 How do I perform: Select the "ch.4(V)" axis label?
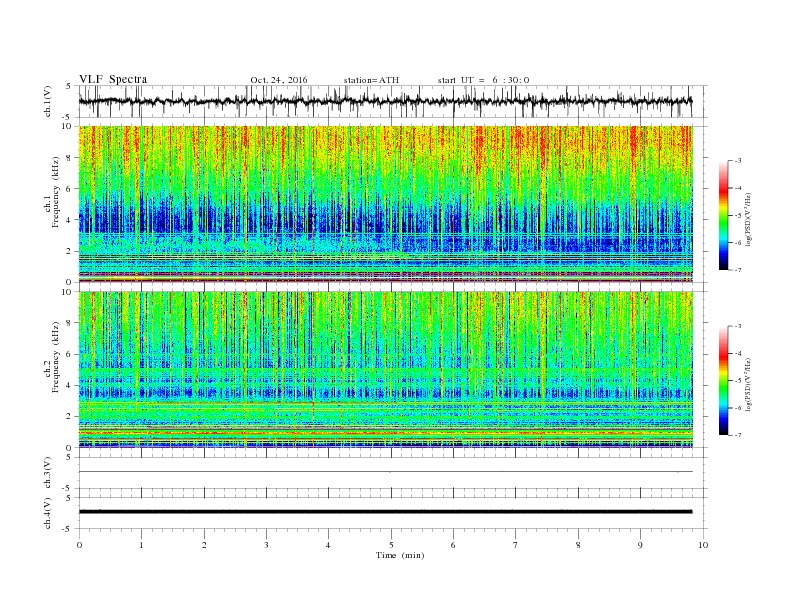pyautogui.click(x=48, y=514)
